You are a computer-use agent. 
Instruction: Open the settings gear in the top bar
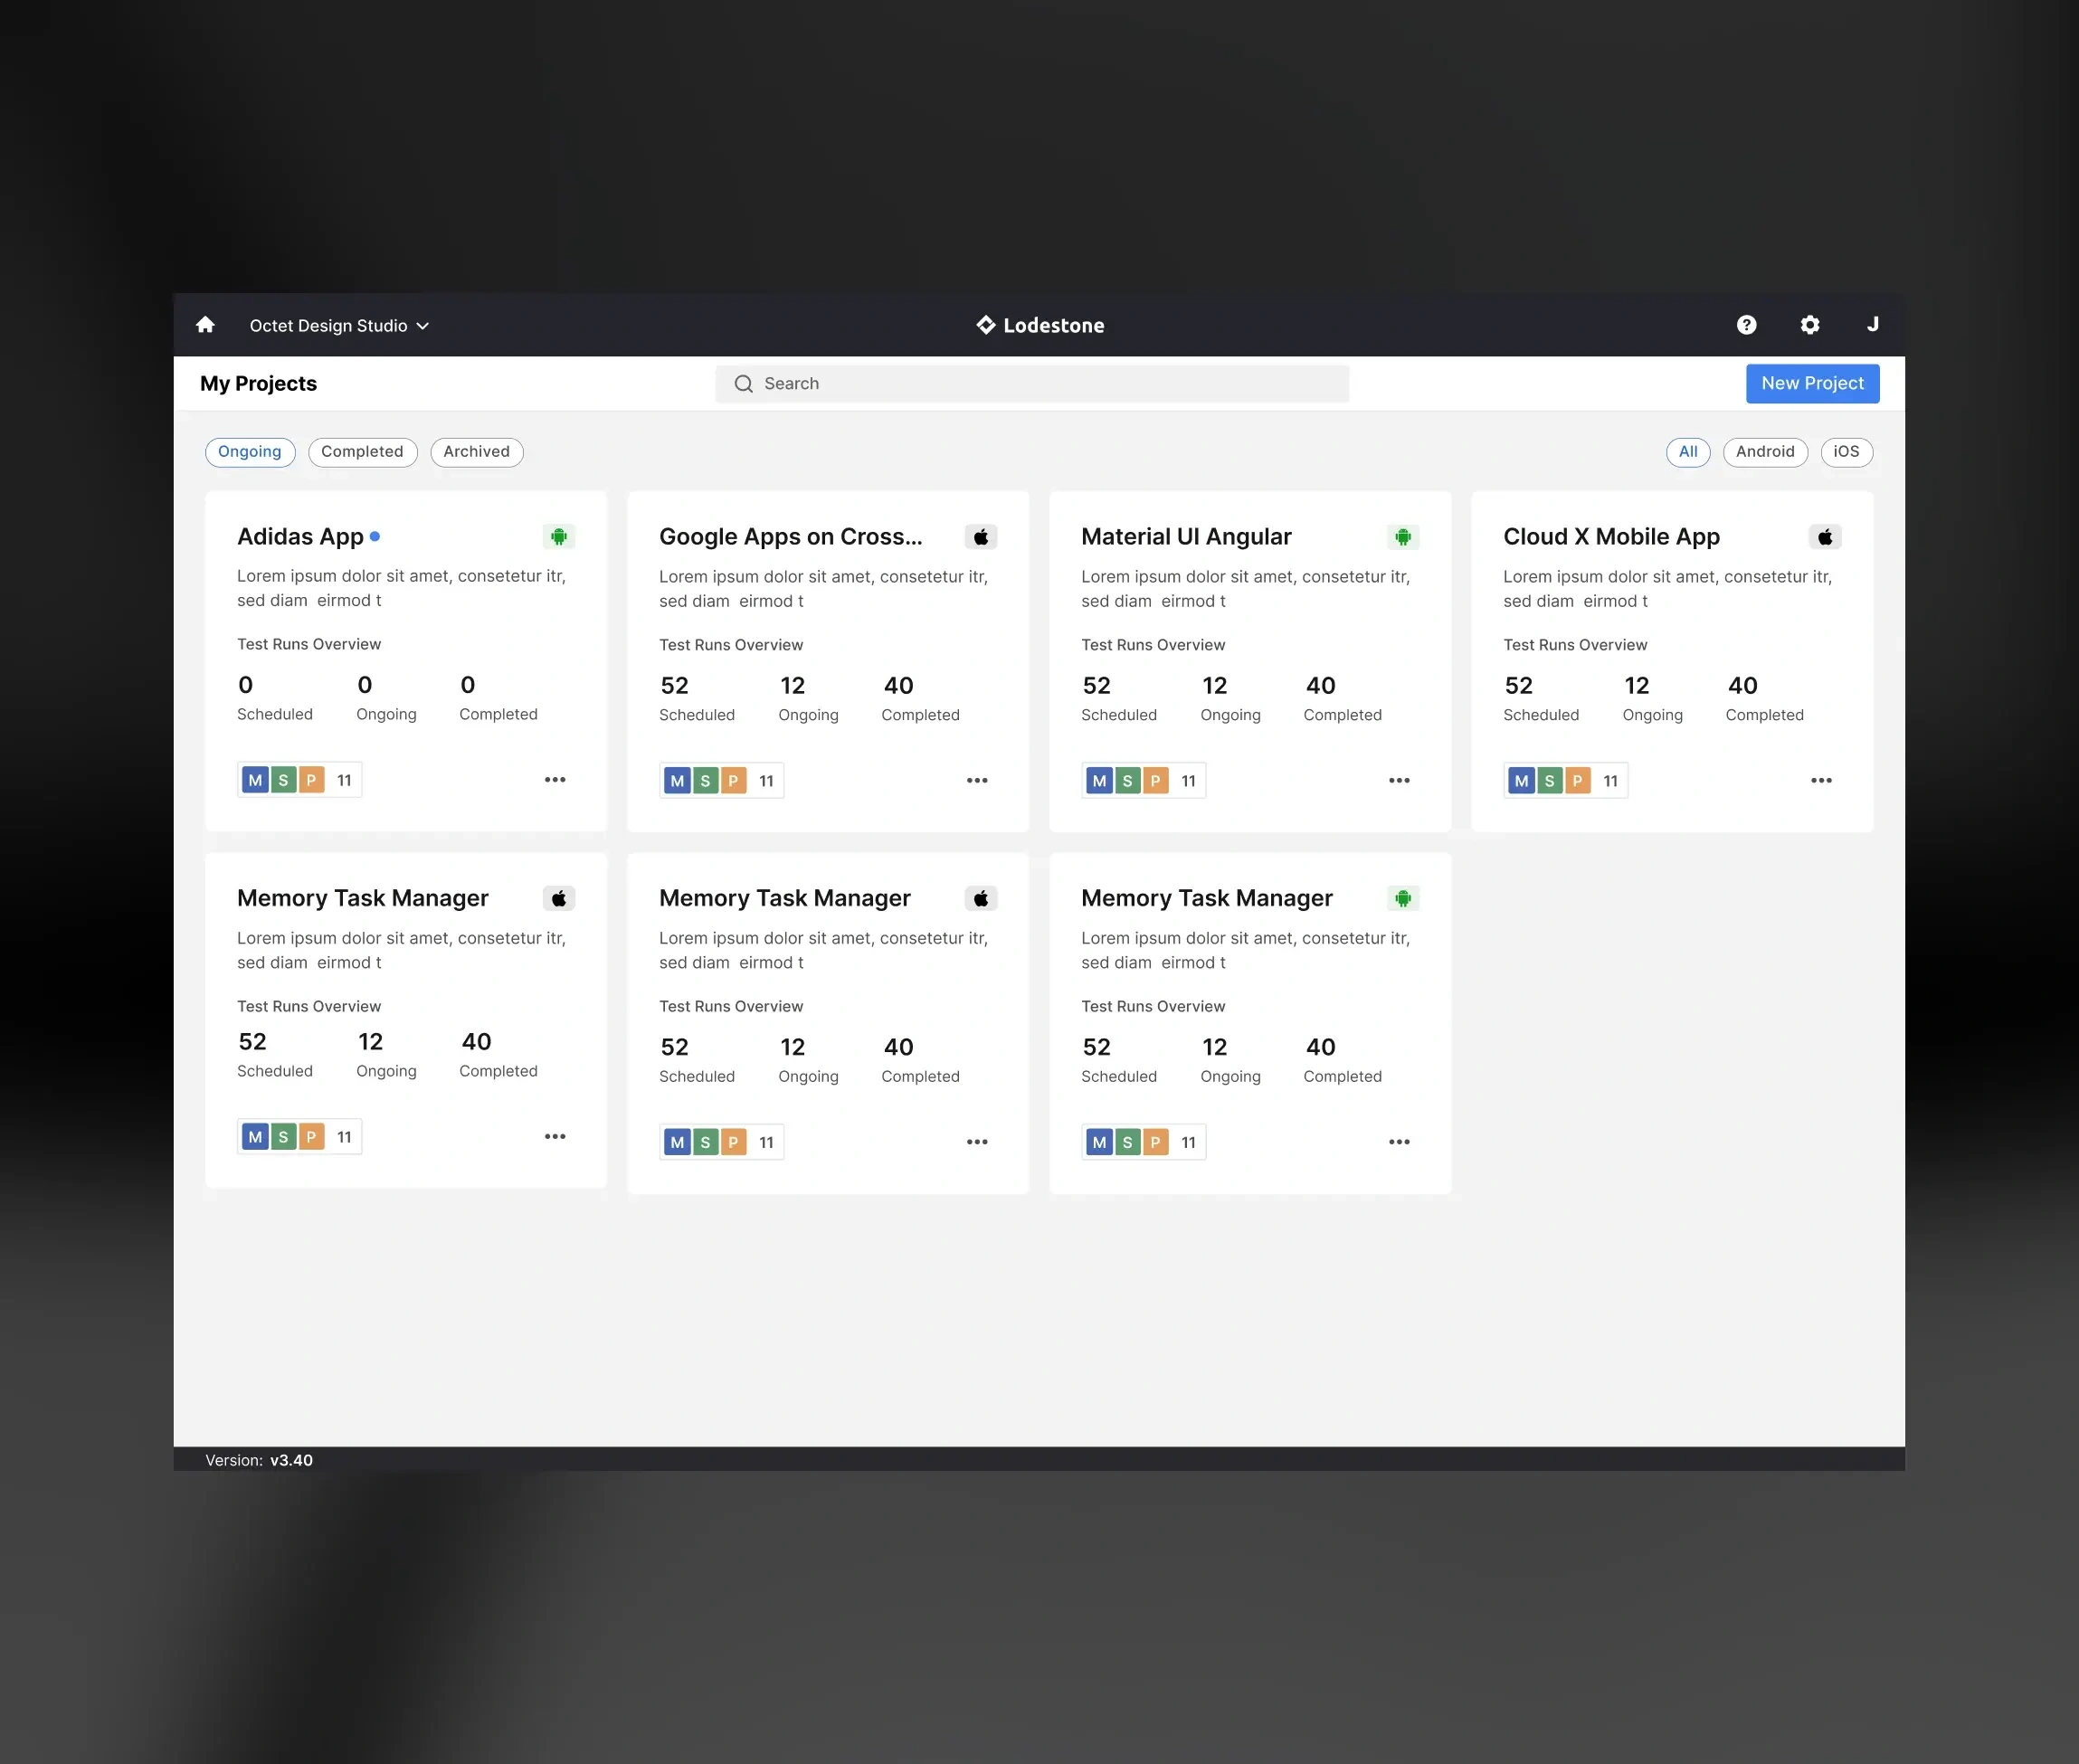click(1809, 324)
